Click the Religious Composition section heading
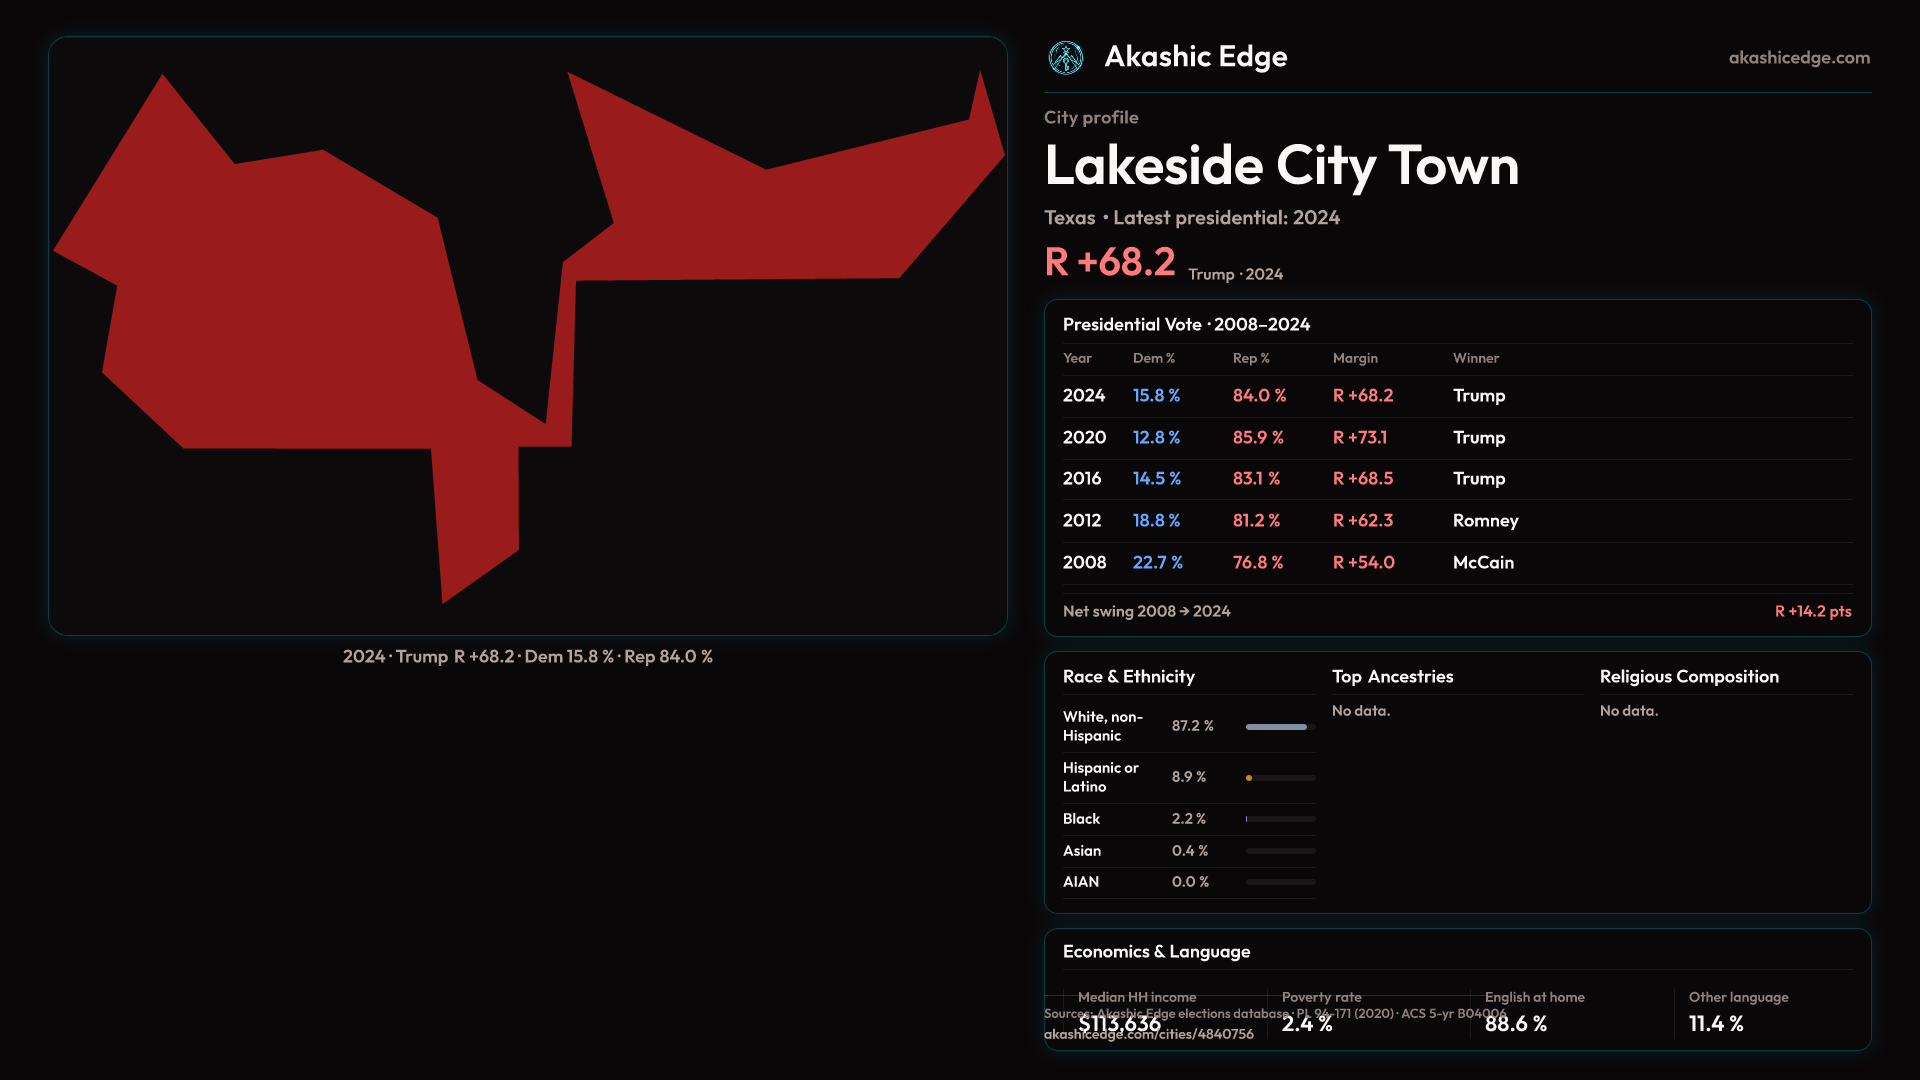The width and height of the screenshot is (1920, 1080). point(1688,677)
